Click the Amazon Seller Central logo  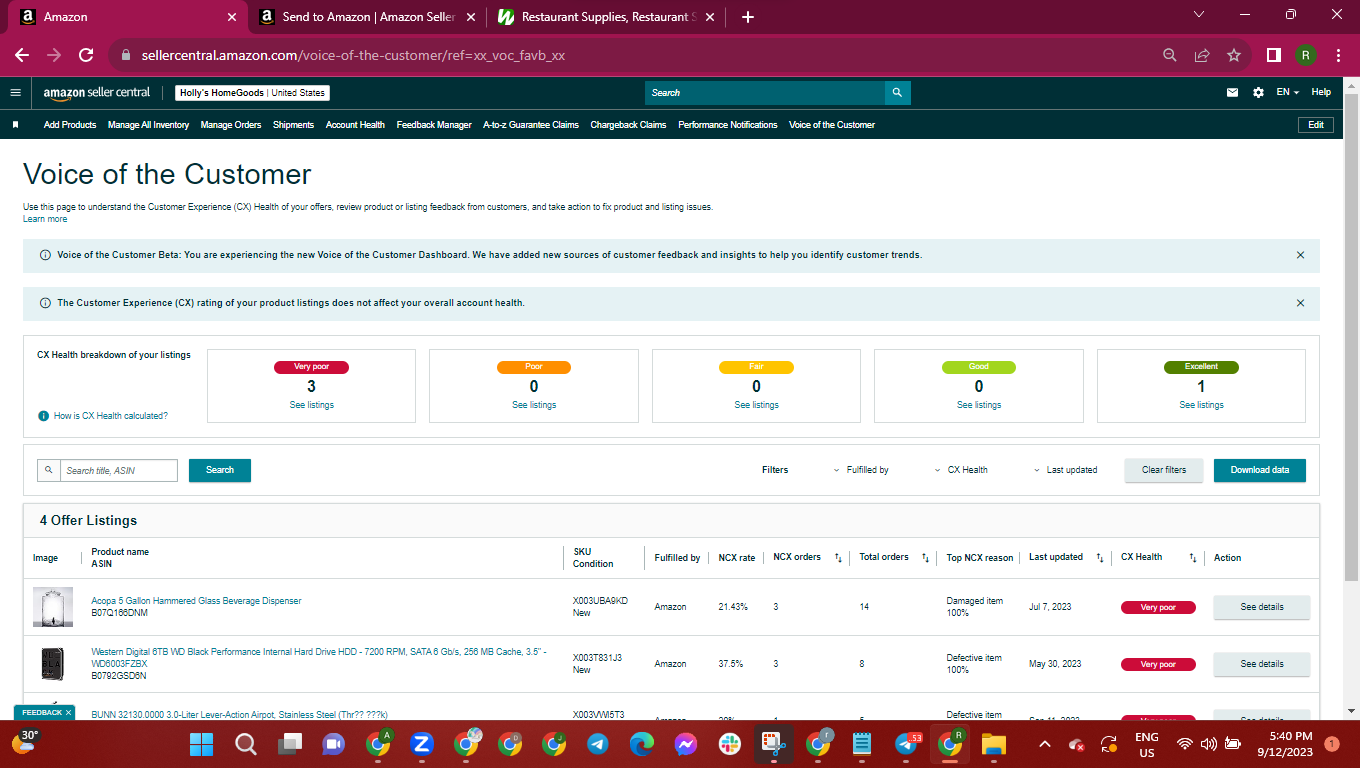coord(97,93)
